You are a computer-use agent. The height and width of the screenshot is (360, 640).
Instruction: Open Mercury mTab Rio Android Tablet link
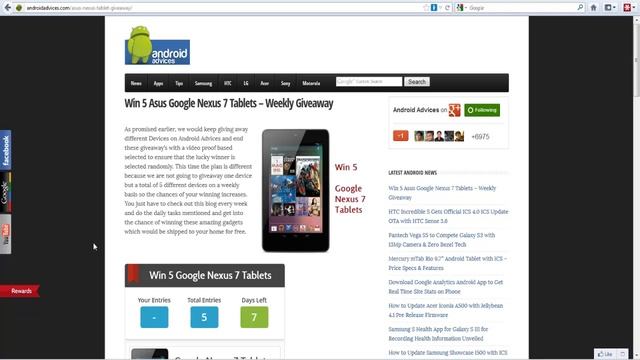click(447, 263)
